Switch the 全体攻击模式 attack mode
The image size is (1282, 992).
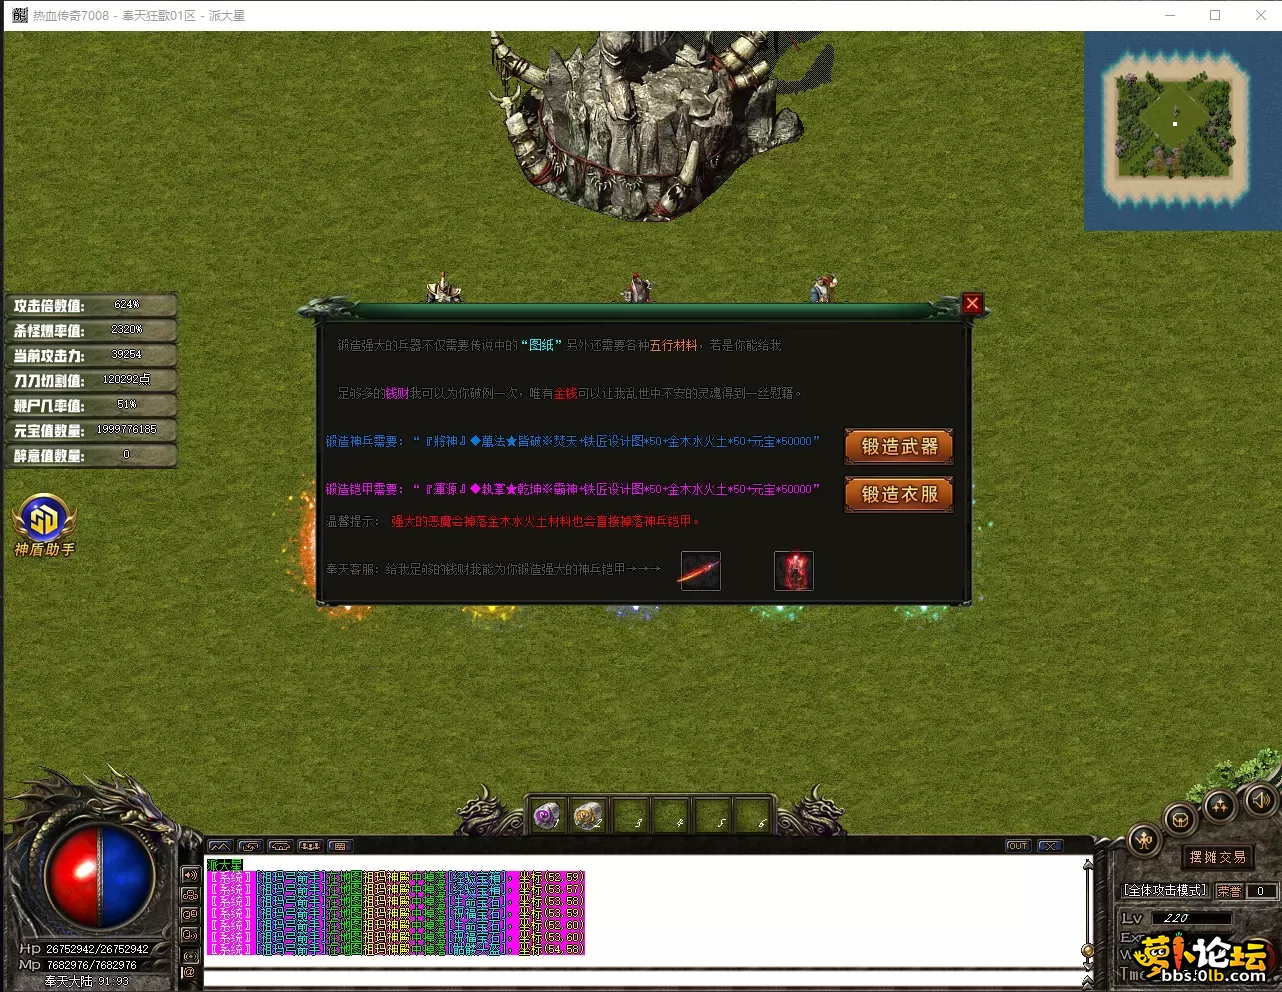[1166, 890]
